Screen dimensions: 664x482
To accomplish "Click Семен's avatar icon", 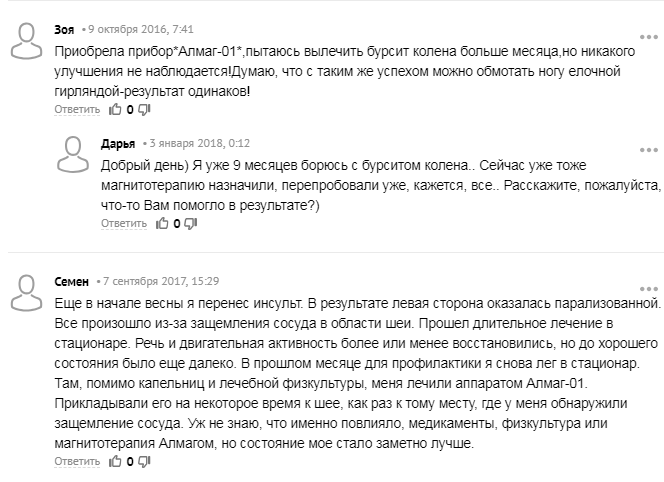I will click(x=25, y=292).
